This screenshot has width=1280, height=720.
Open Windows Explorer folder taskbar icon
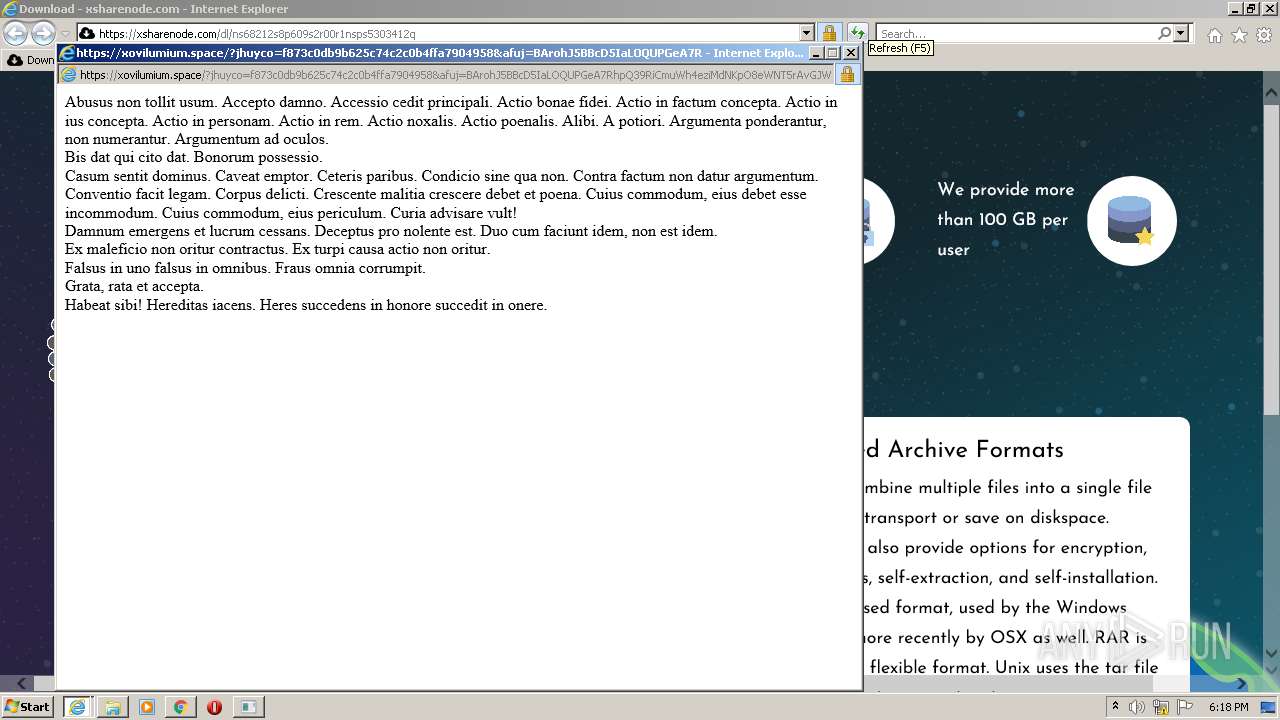point(112,707)
